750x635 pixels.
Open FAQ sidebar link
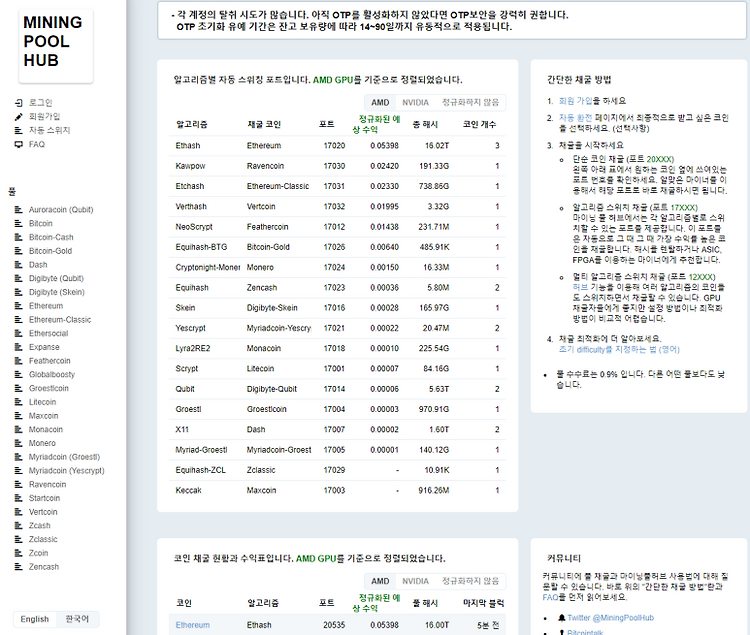pos(37,144)
